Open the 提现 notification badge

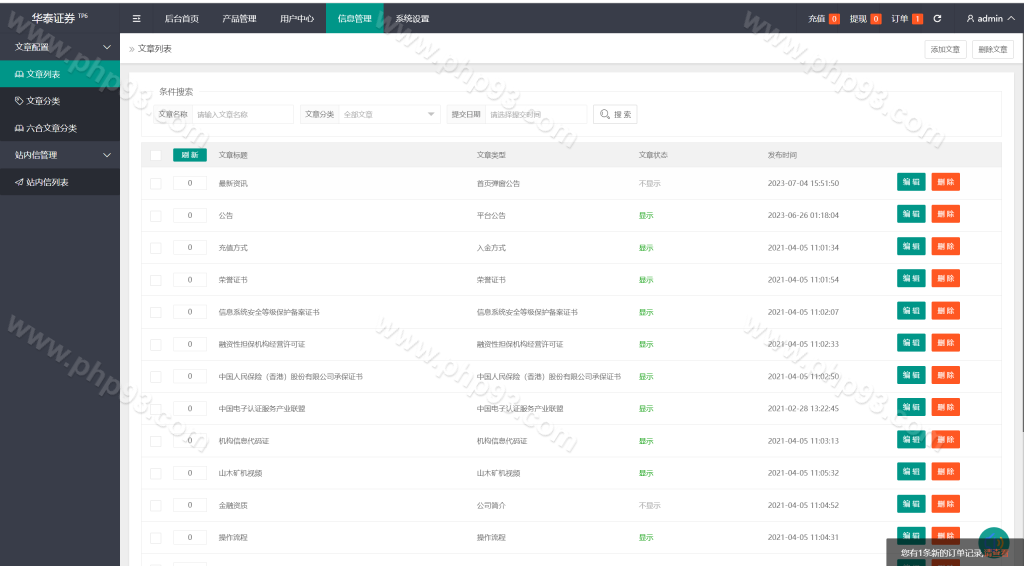(866, 18)
